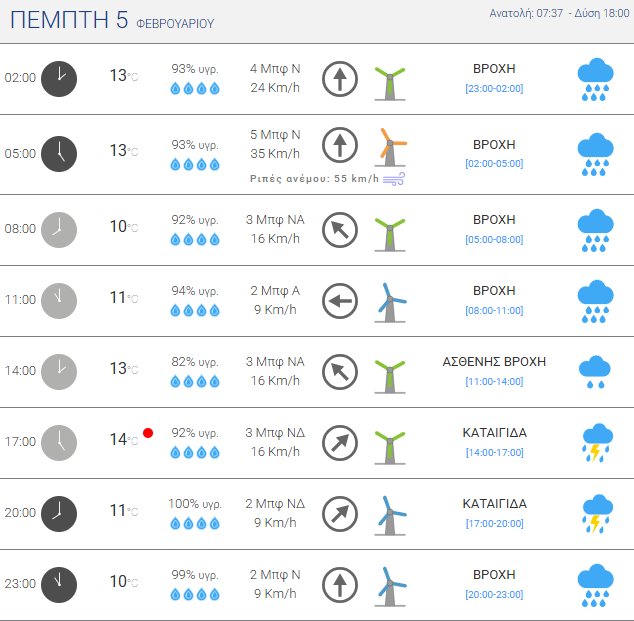Click the blue windmill icon at 23:00

point(390,586)
